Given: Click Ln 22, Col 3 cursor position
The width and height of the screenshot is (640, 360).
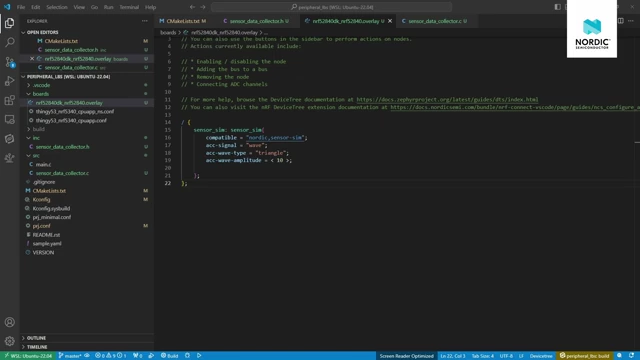Looking at the screenshot, I should 453,356.
